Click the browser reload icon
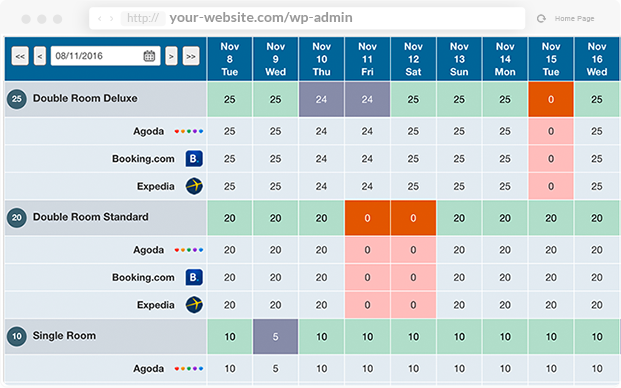Image resolution: width=621 pixels, height=388 pixels. coord(541,18)
